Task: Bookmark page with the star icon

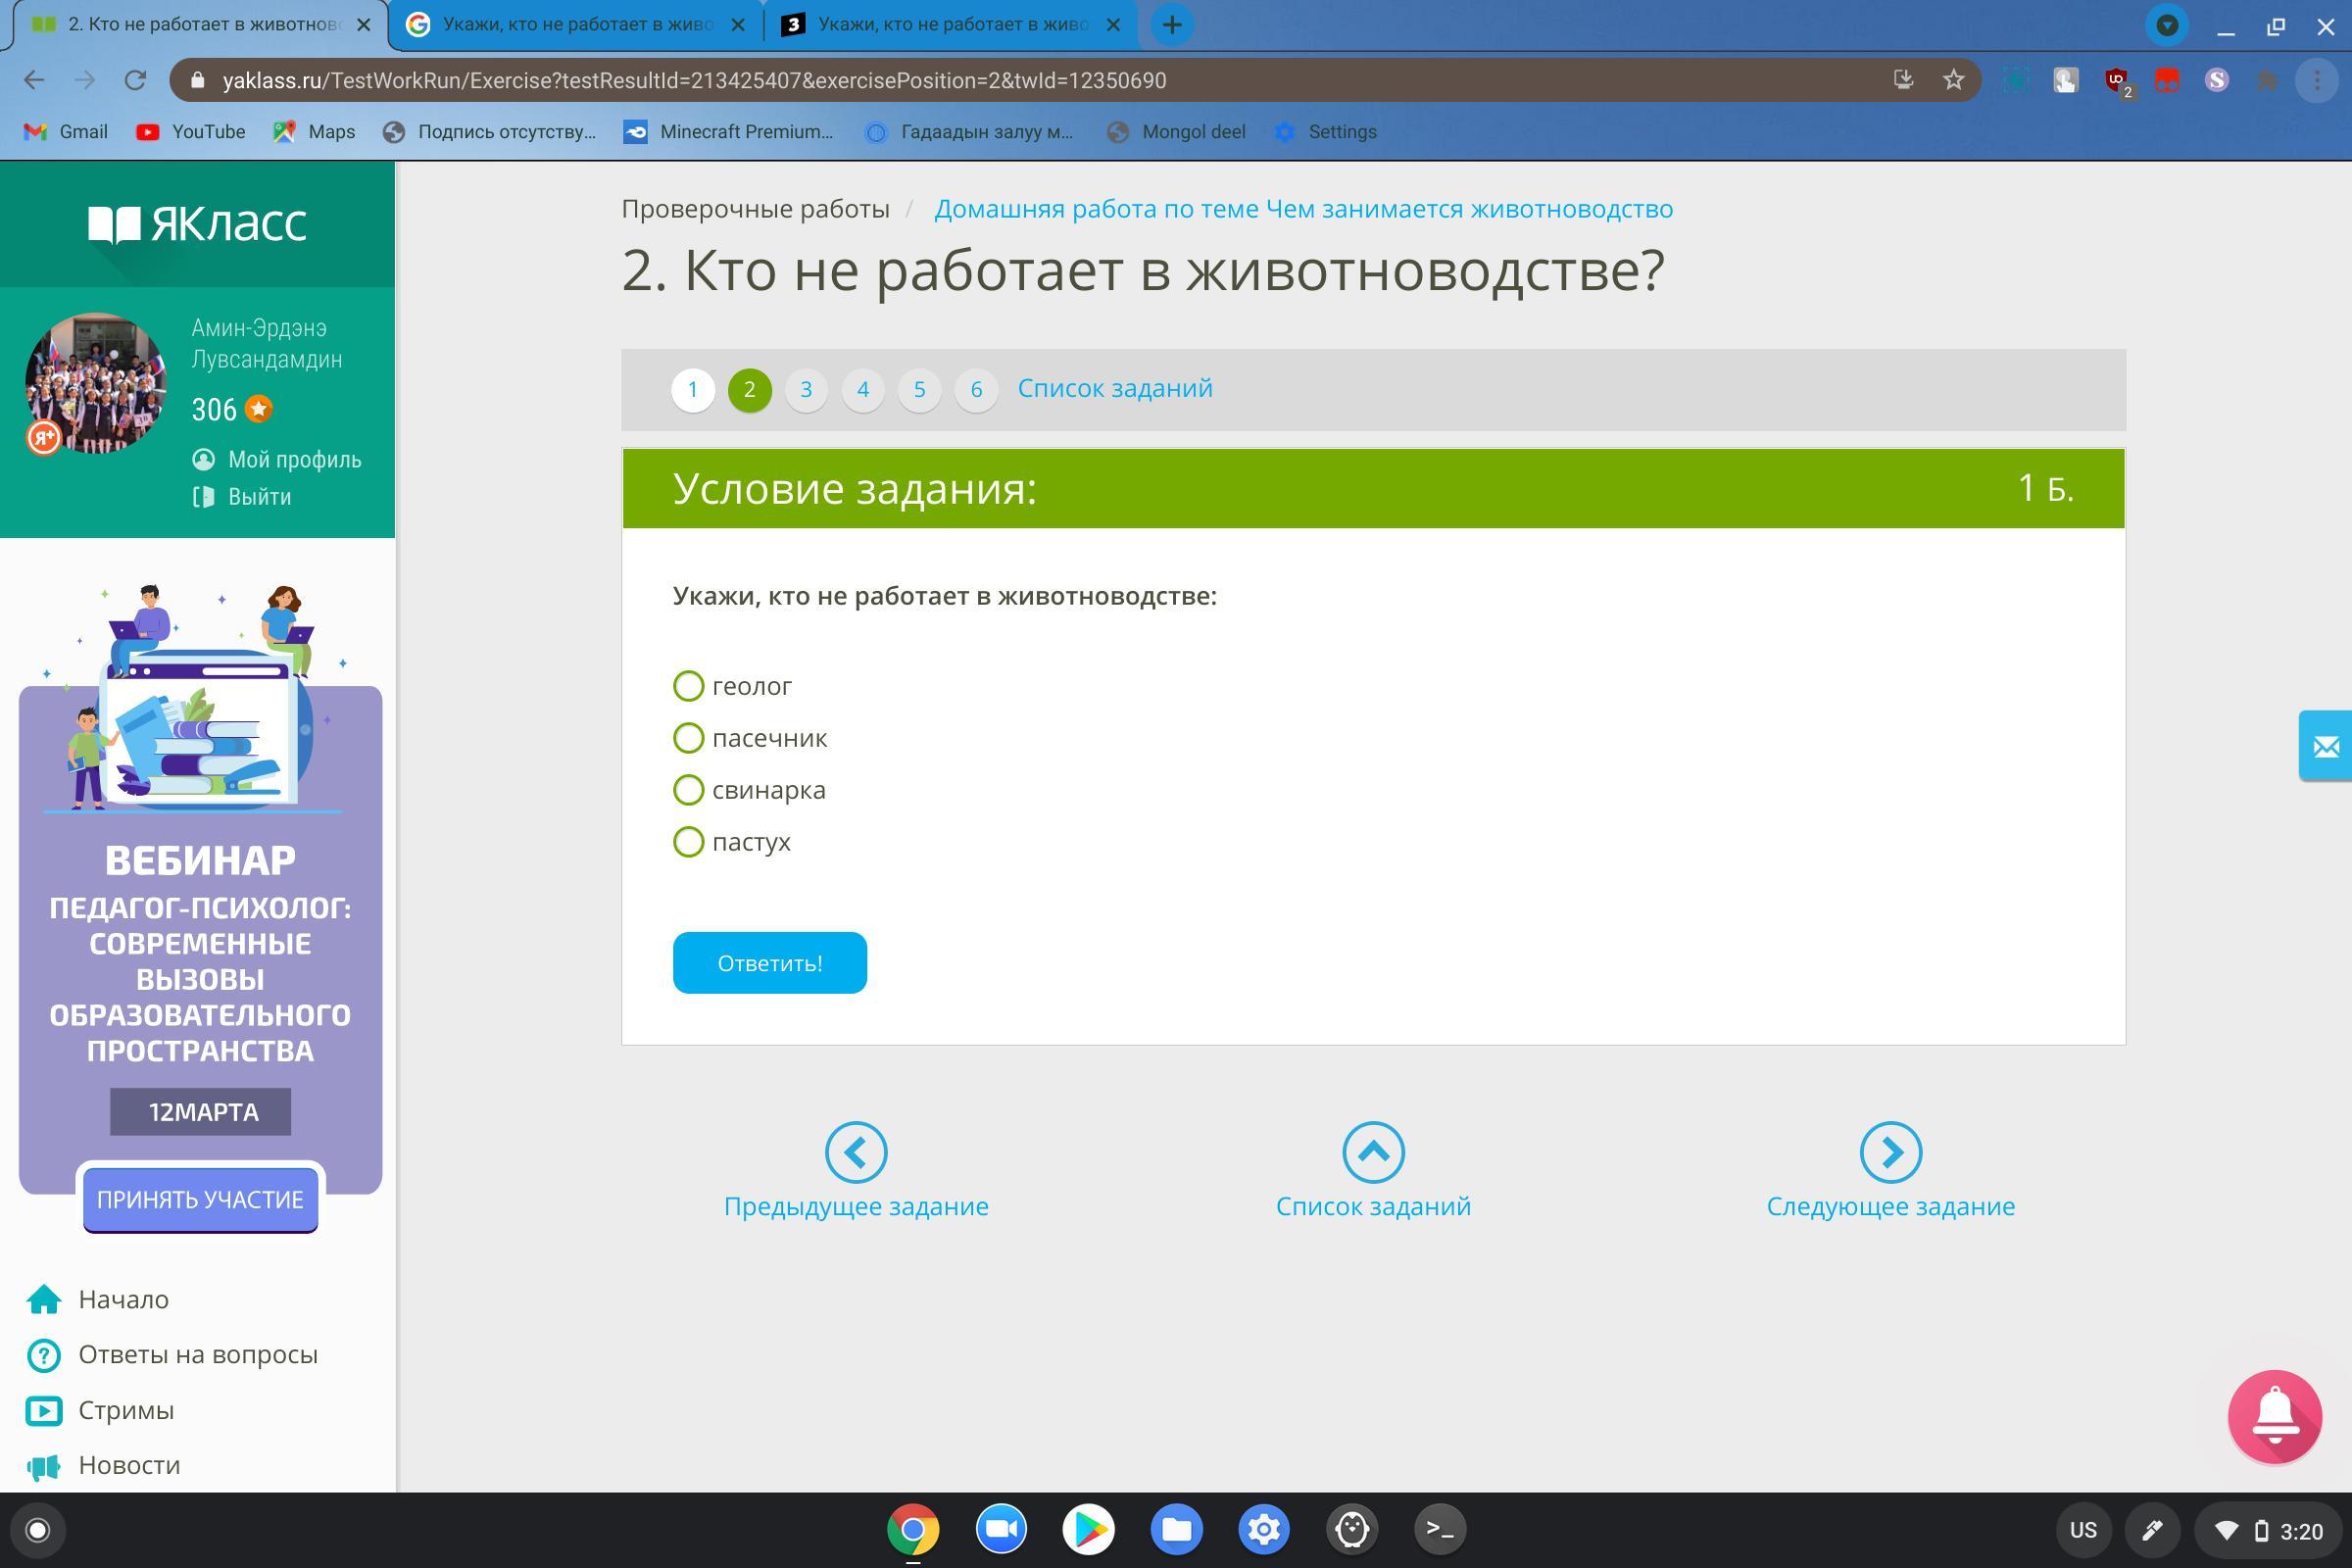Action: (1953, 80)
